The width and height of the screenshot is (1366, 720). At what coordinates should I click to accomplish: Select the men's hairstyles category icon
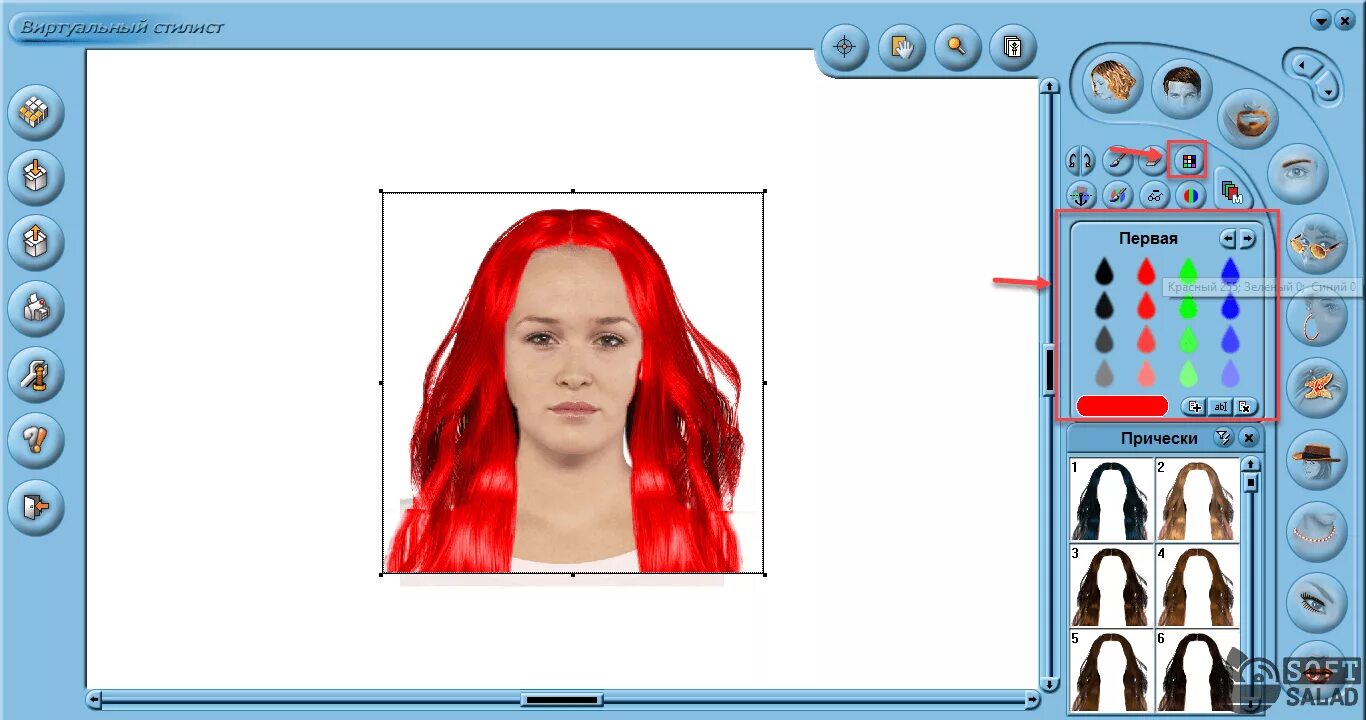point(1181,89)
